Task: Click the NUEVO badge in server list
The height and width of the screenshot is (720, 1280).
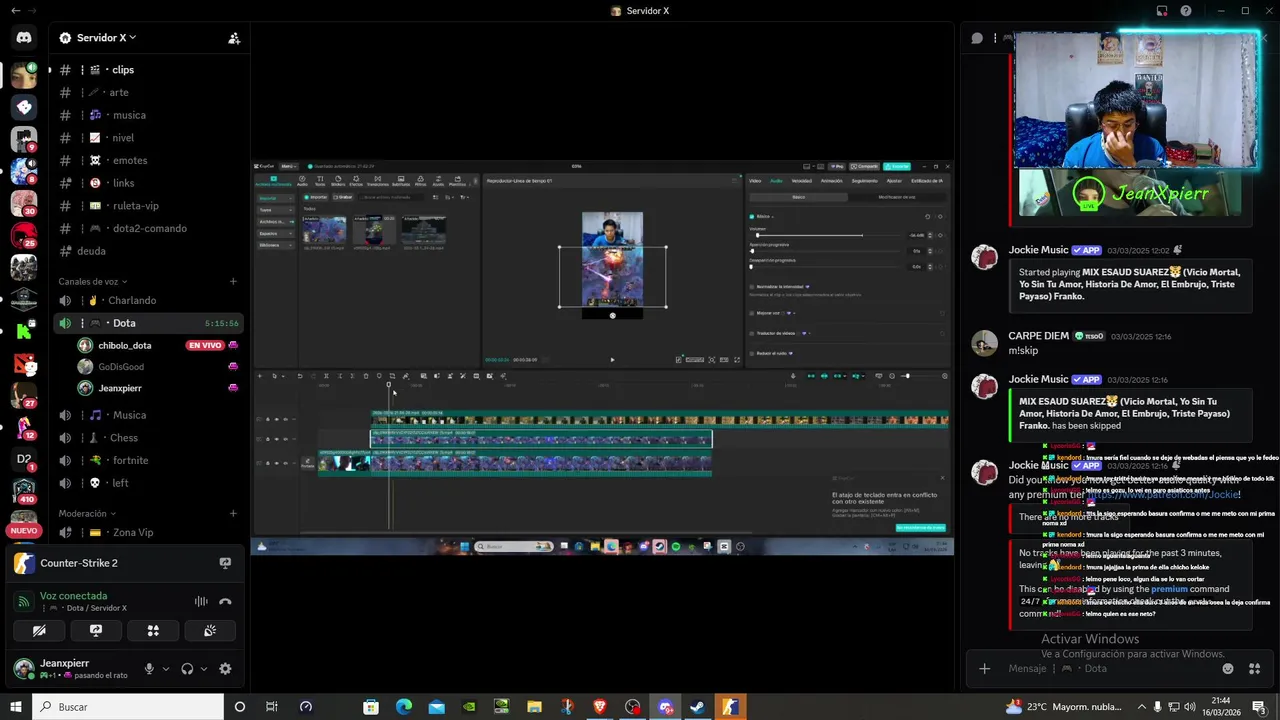Action: coord(24,531)
